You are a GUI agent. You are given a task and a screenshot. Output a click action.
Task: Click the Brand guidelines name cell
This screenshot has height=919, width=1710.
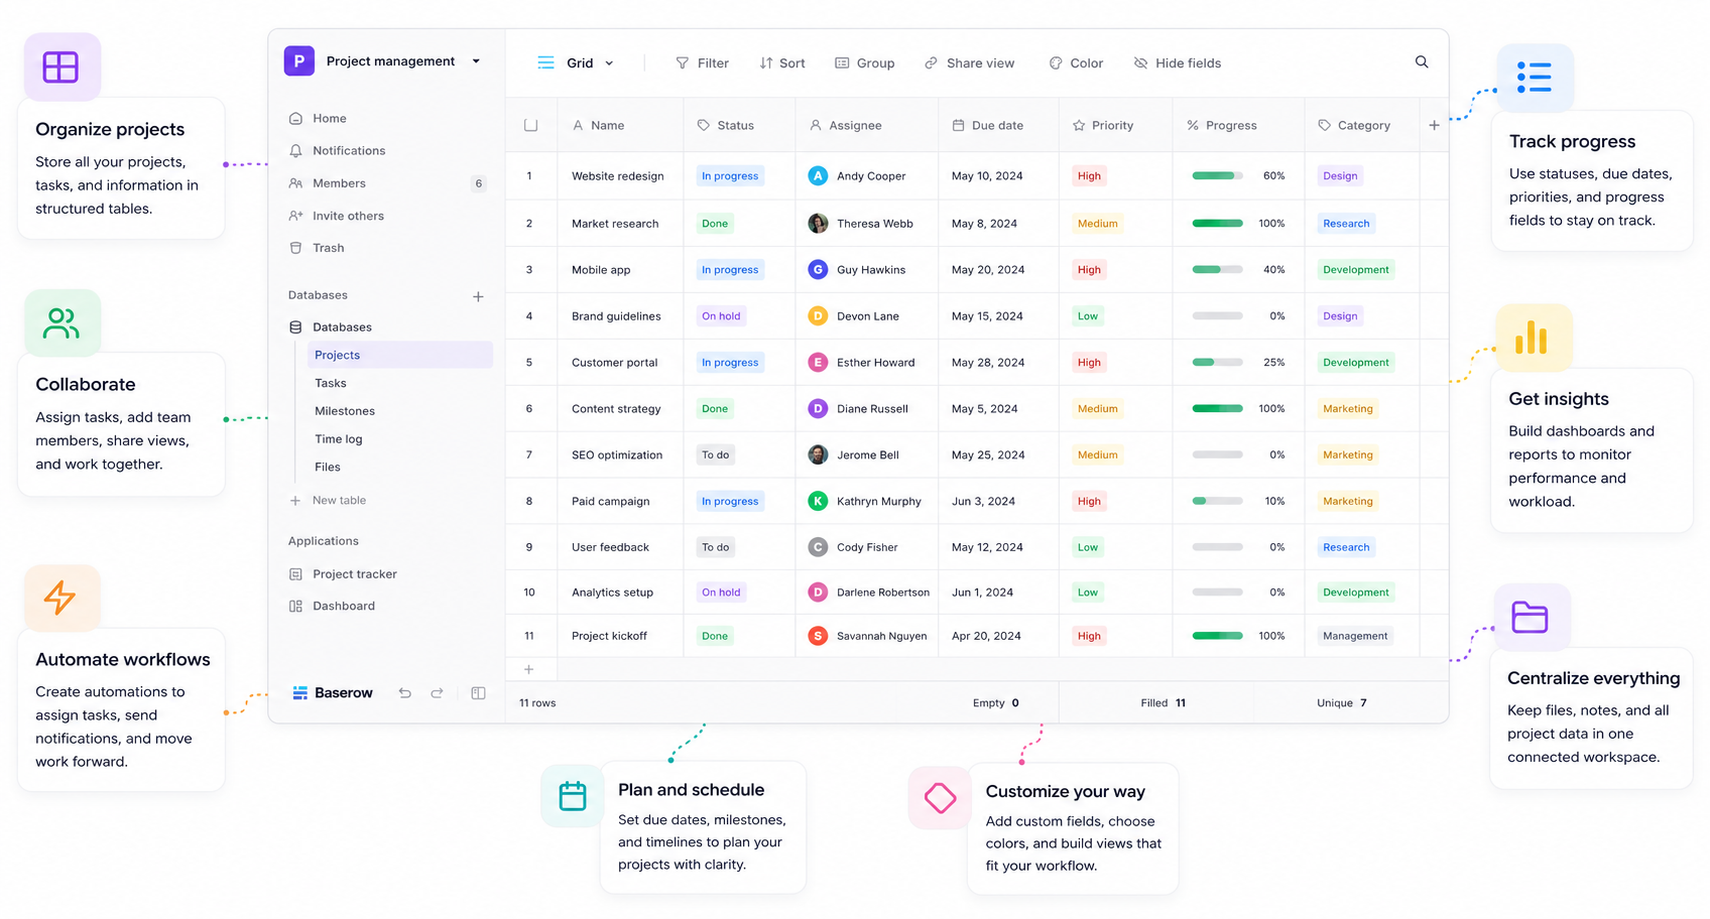(x=620, y=316)
